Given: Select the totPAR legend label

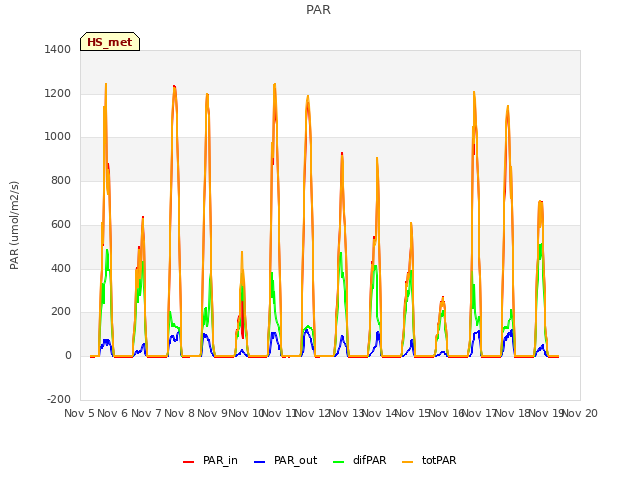Looking at the screenshot, I should click(x=439, y=460).
